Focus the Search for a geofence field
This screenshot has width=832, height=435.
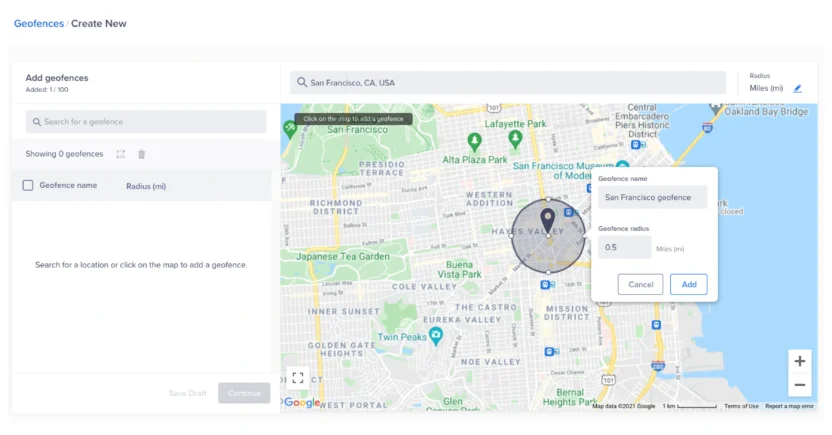(146, 121)
